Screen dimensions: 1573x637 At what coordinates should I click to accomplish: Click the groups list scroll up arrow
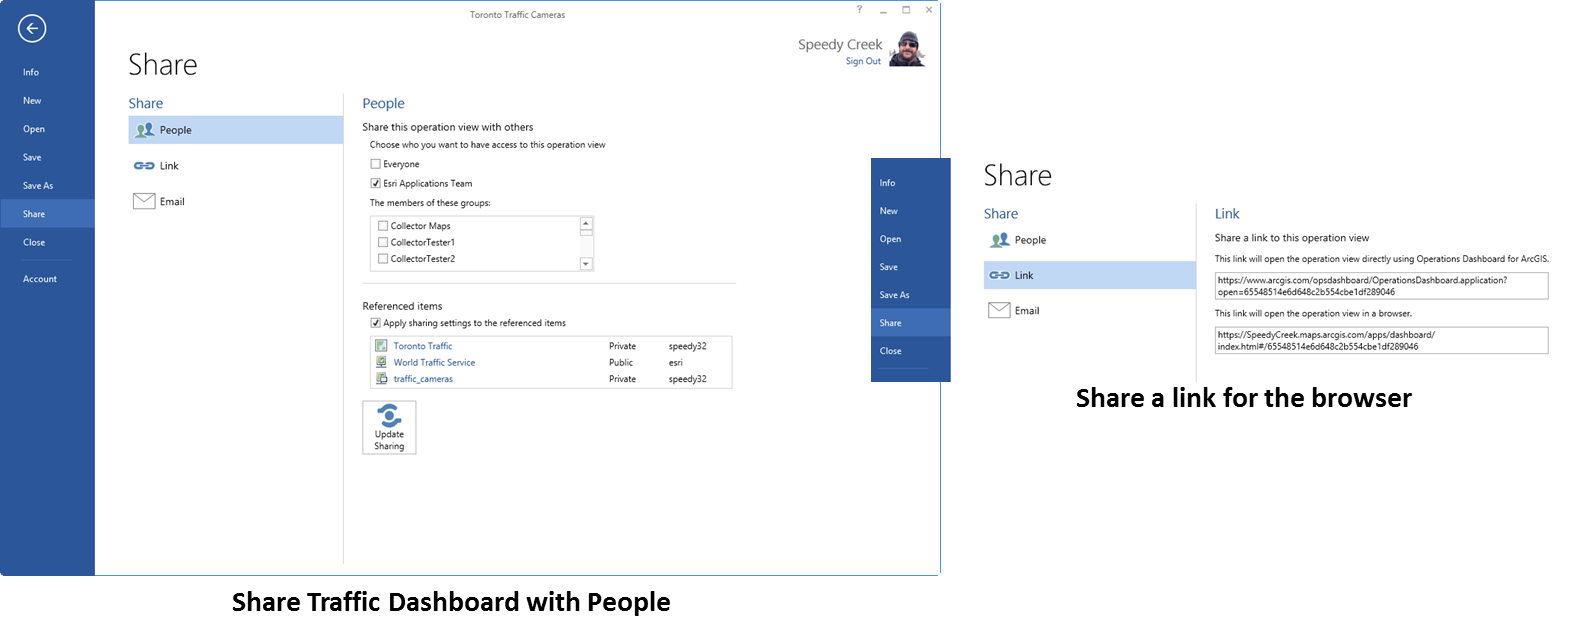[586, 224]
